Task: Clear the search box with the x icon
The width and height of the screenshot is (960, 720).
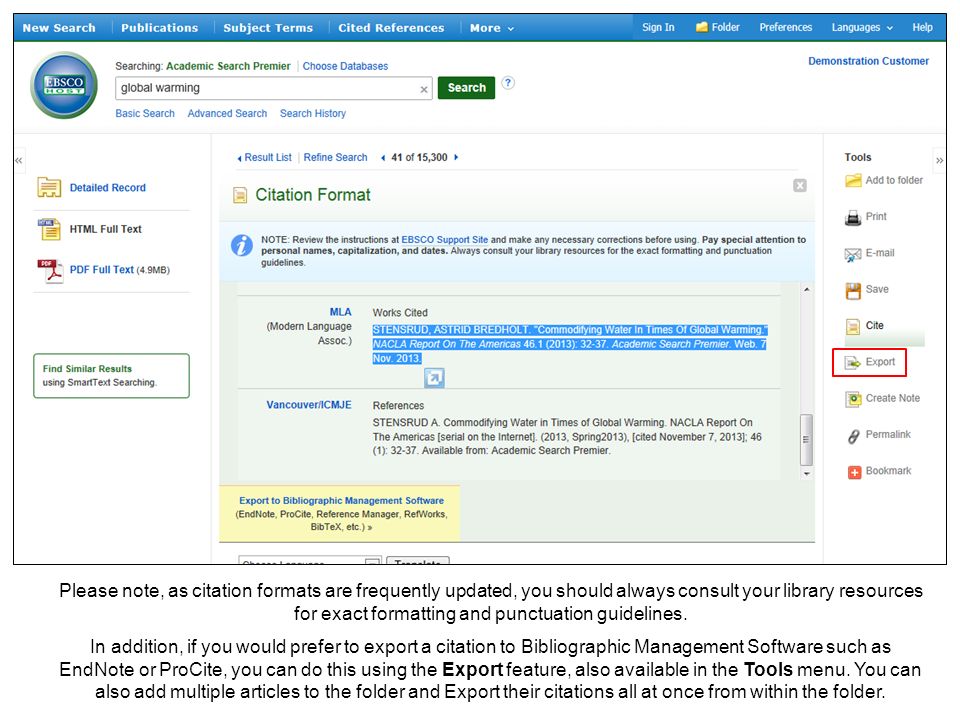Action: (424, 89)
